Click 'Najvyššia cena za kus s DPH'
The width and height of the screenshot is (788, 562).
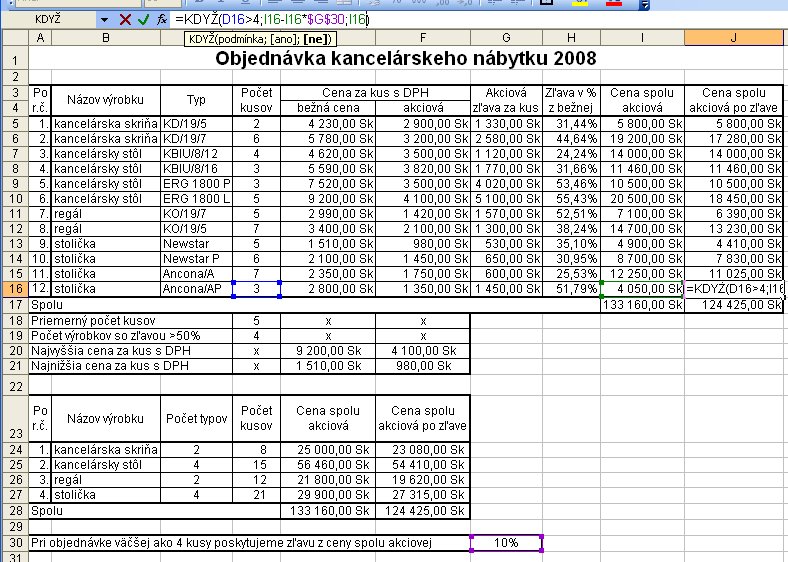[111, 351]
